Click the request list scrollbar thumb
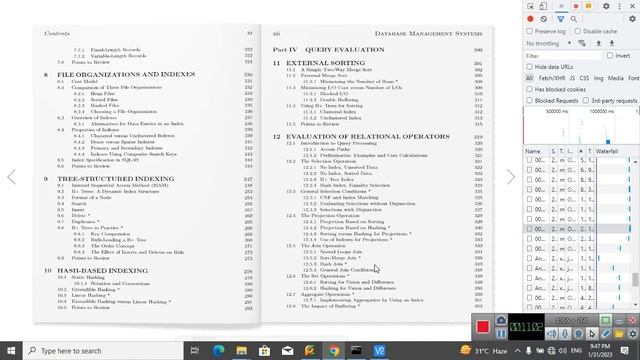 tap(636, 280)
